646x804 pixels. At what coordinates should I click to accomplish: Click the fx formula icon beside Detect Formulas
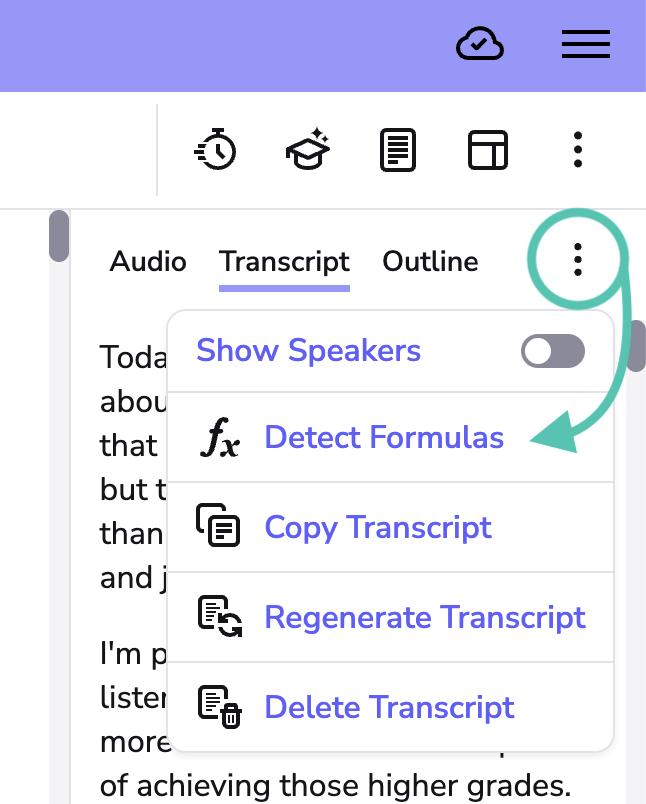(x=218, y=438)
